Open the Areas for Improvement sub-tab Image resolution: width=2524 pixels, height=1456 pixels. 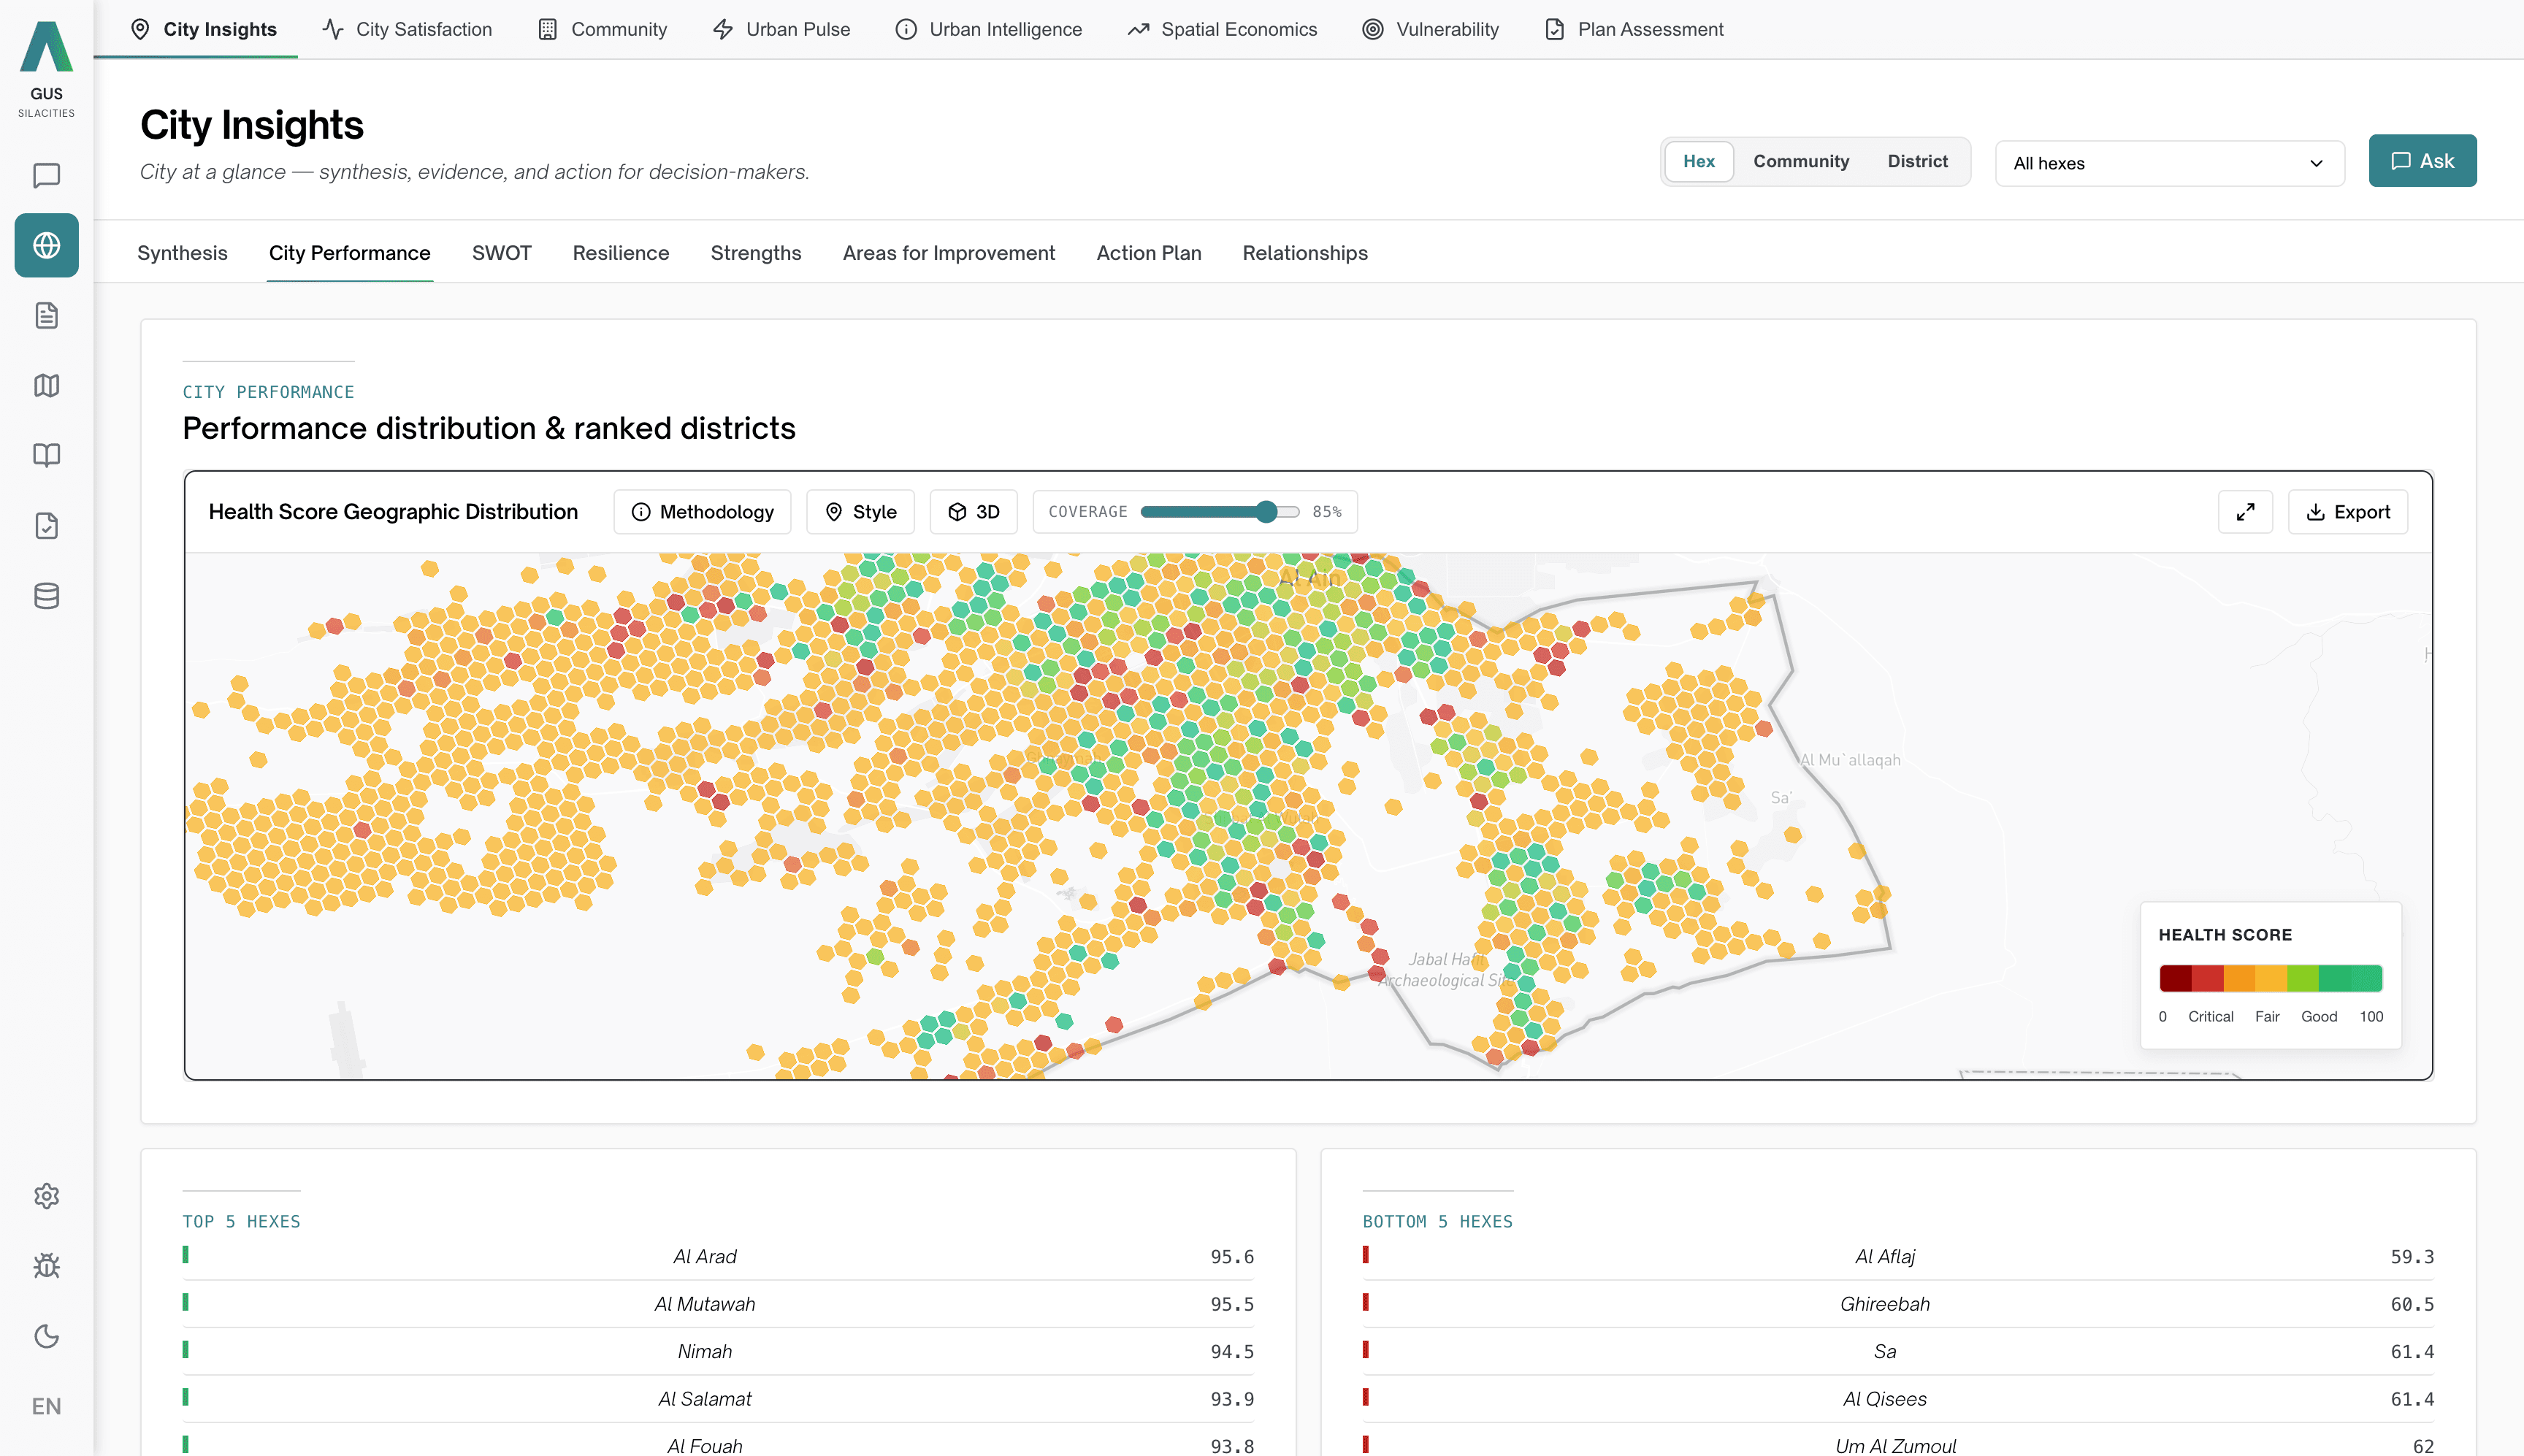(949, 253)
